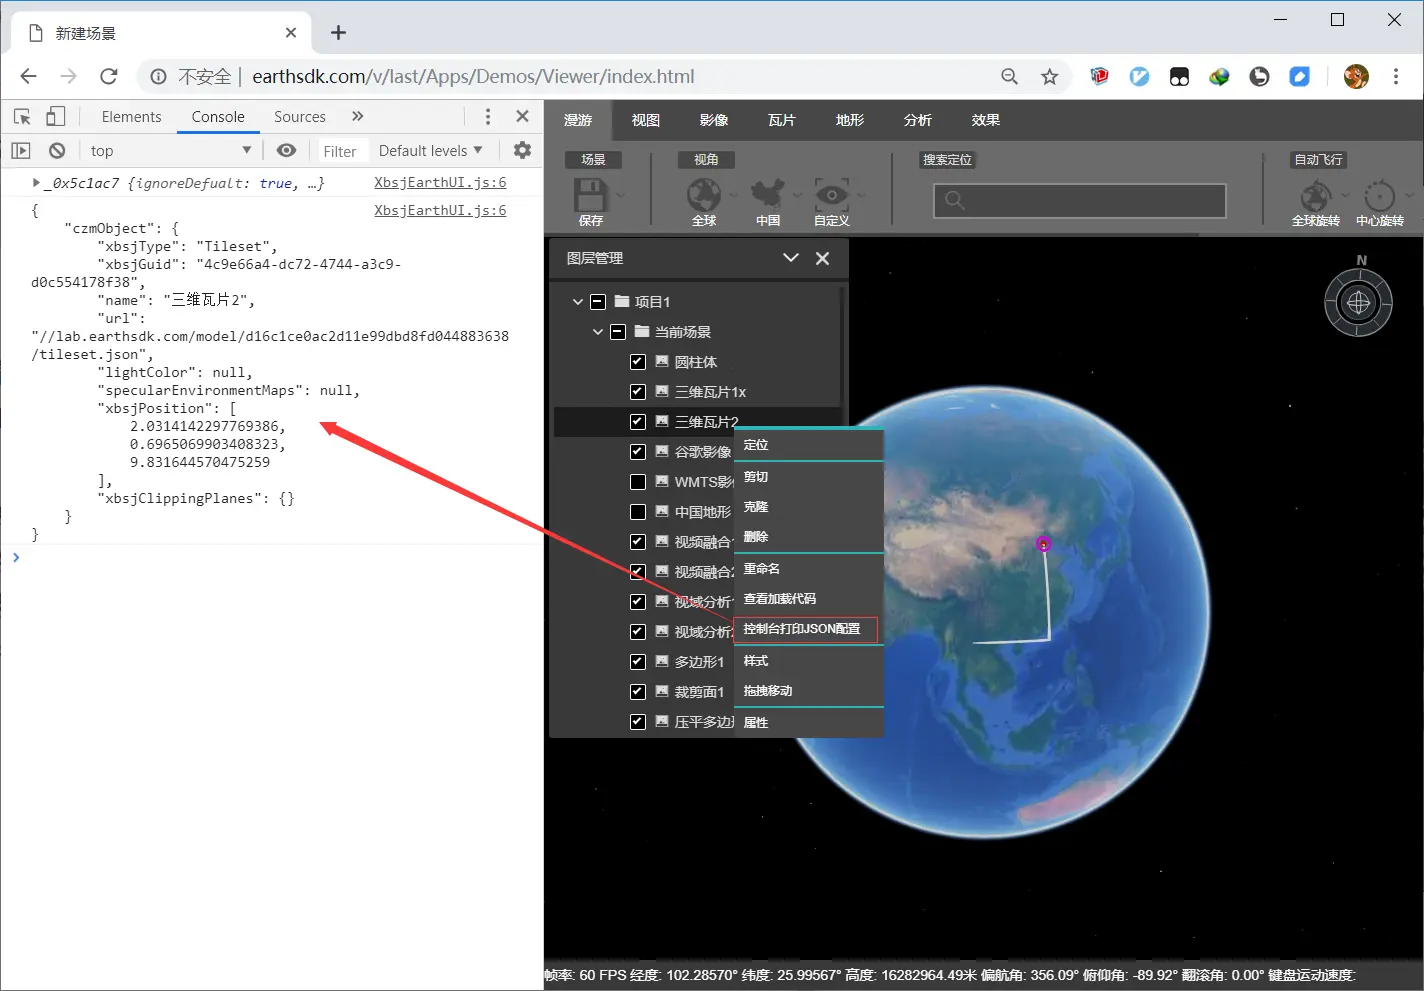
Task: Open the Default levels dropdown
Action: coord(430,150)
